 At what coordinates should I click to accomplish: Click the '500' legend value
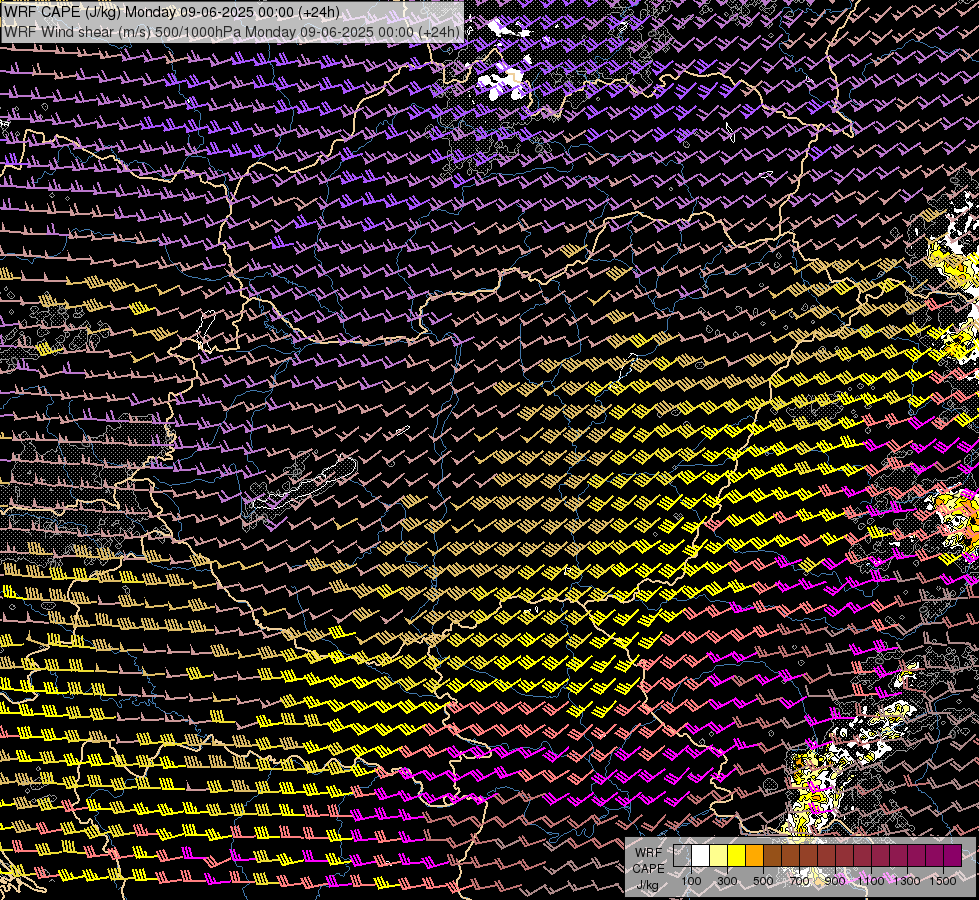[x=763, y=881]
